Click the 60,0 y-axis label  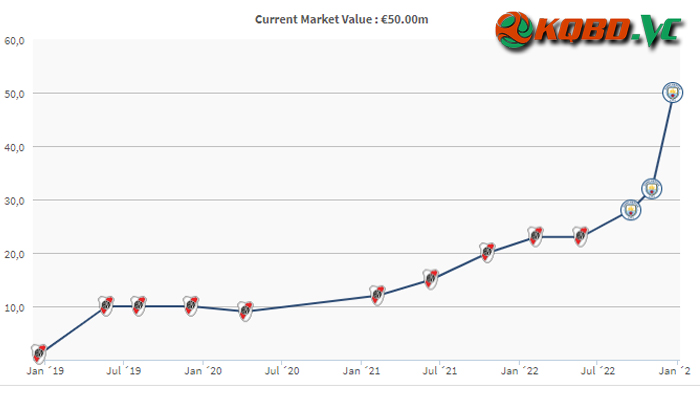tap(14, 41)
